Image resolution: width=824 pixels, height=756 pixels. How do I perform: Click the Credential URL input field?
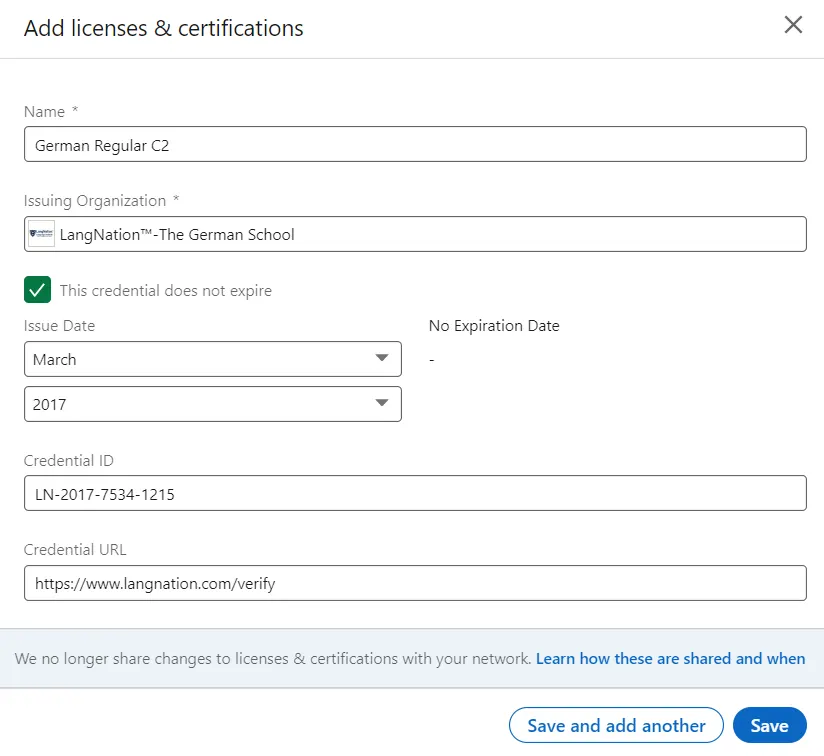click(415, 583)
